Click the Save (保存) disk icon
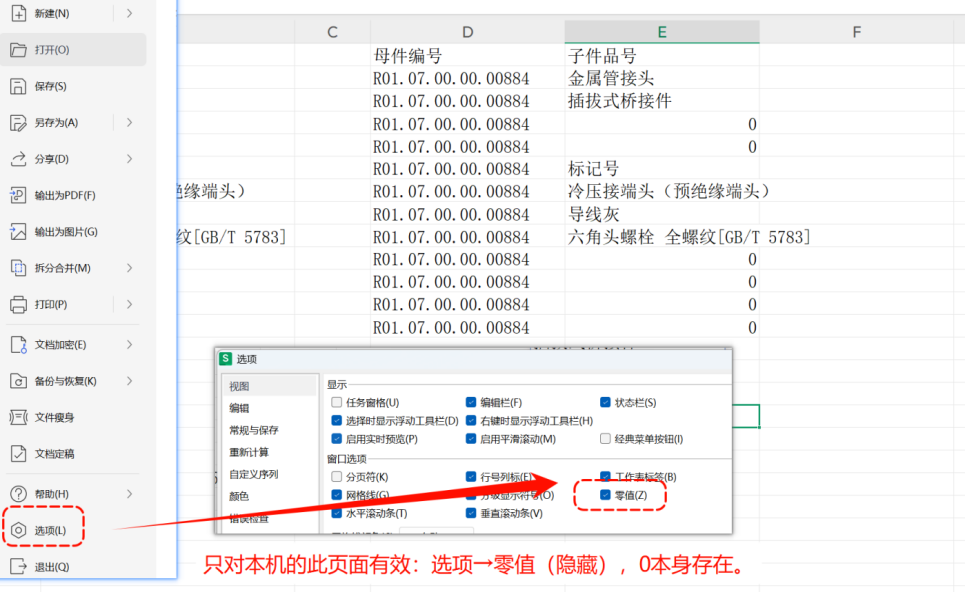Screen dimensions: 965x593 click(18, 86)
